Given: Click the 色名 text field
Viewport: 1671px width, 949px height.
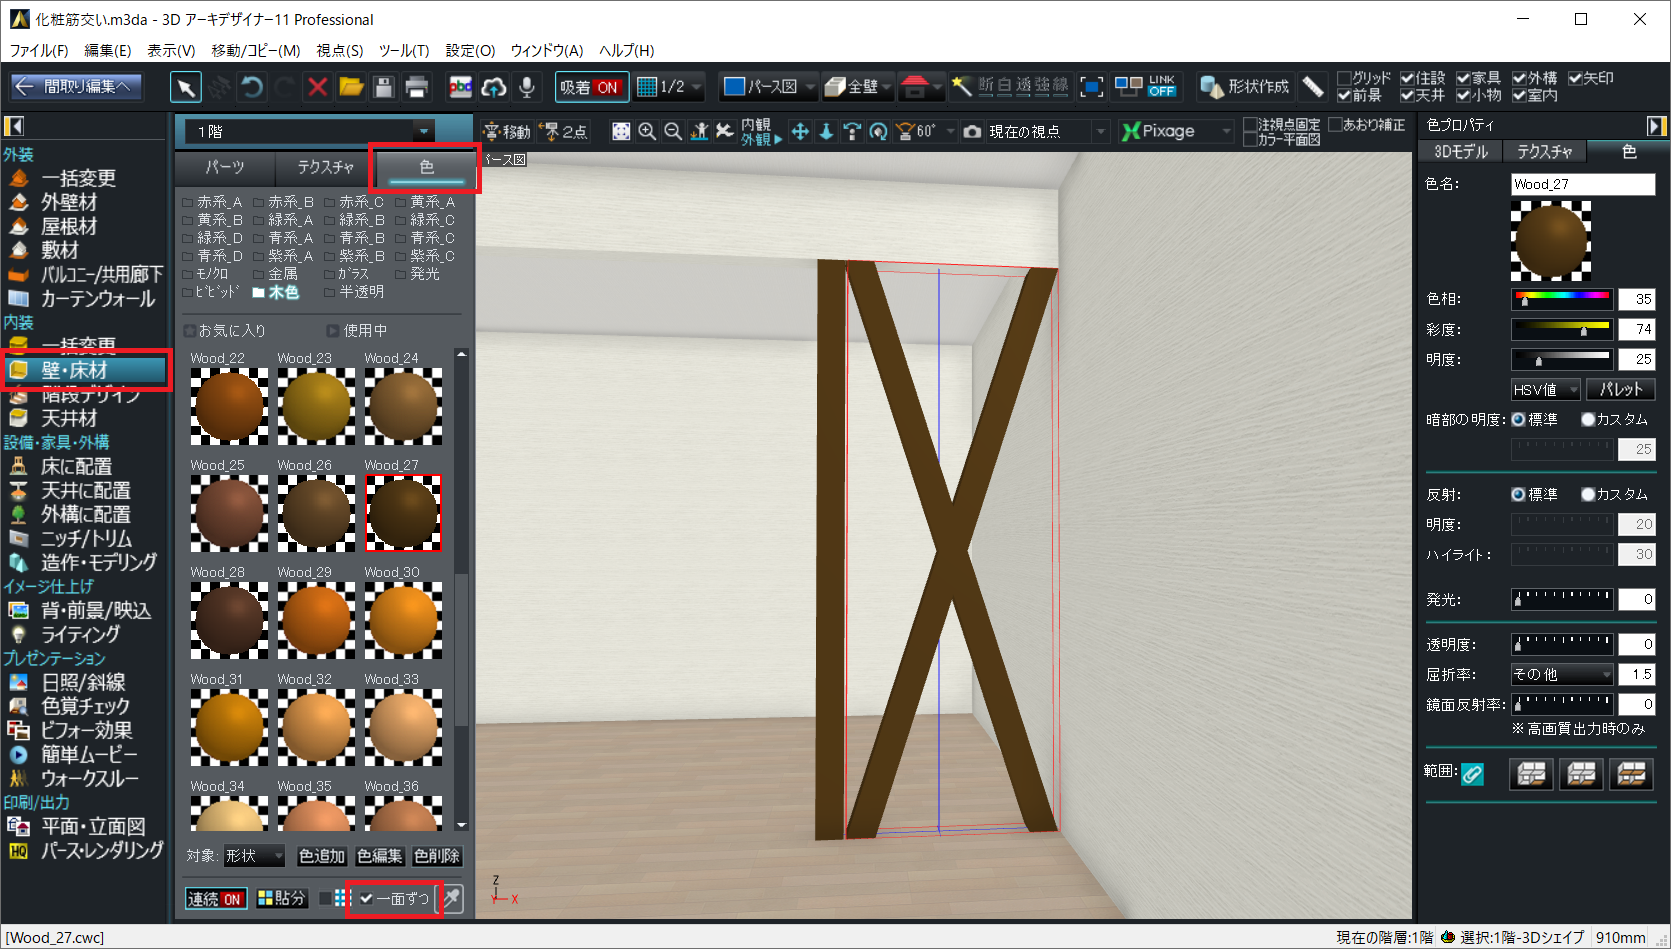Looking at the screenshot, I should pos(1582,184).
